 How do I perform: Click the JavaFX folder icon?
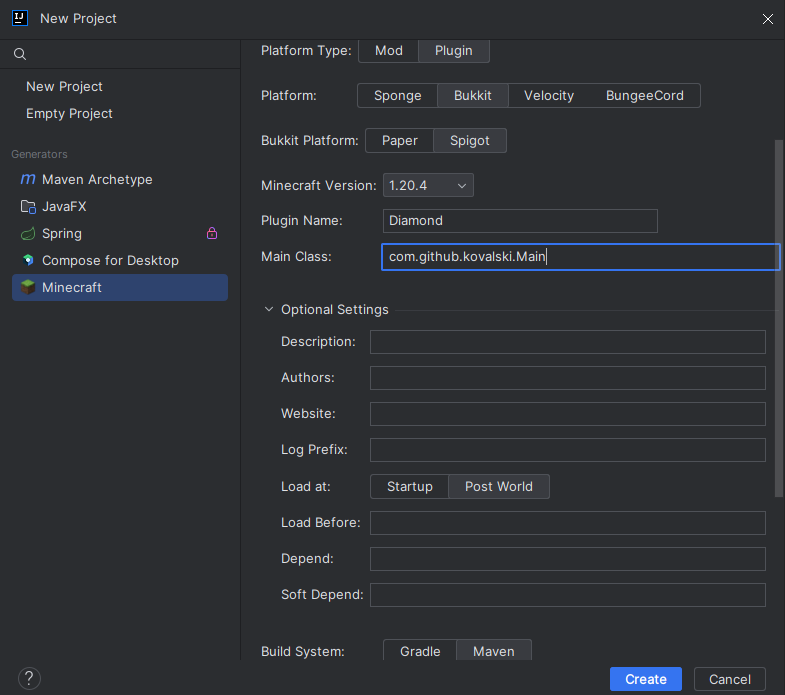[x=28, y=206]
